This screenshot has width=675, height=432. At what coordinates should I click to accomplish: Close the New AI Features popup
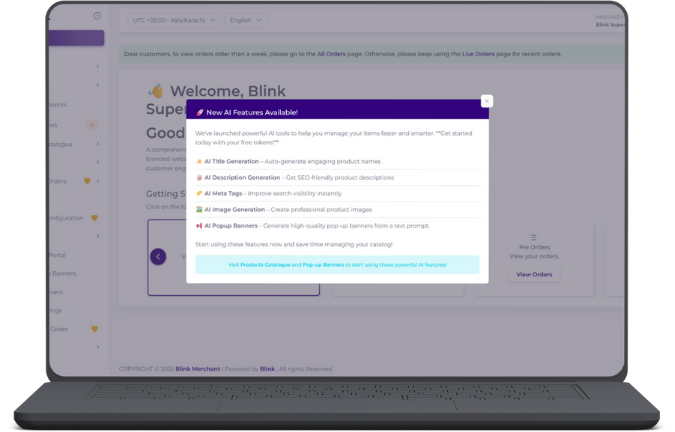pyautogui.click(x=486, y=101)
